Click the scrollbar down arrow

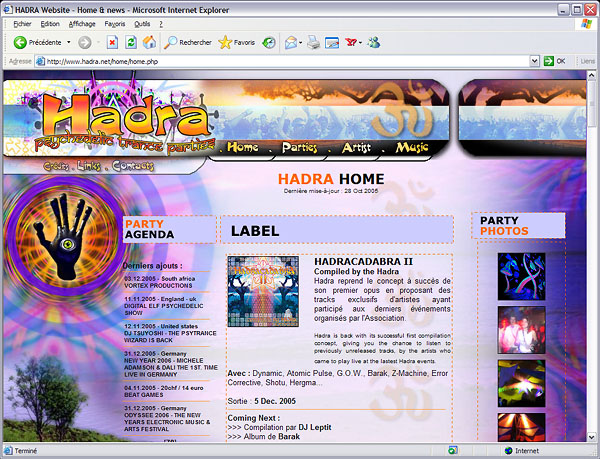(592, 437)
